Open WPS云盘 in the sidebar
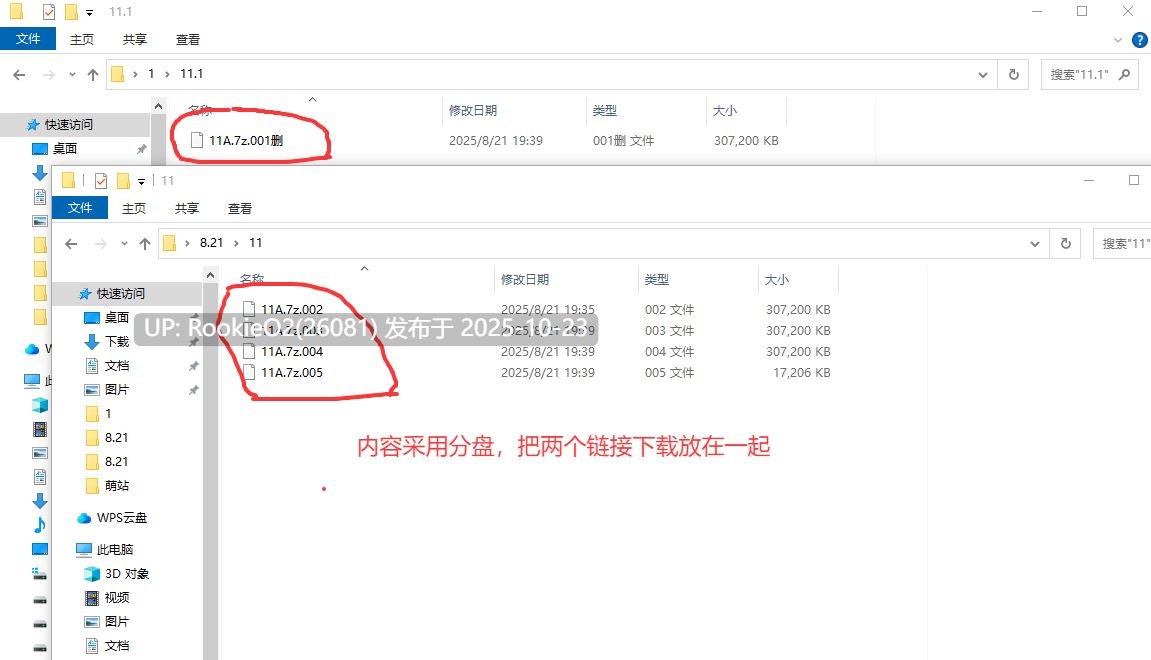This screenshot has width=1151, height=660. click(122, 518)
